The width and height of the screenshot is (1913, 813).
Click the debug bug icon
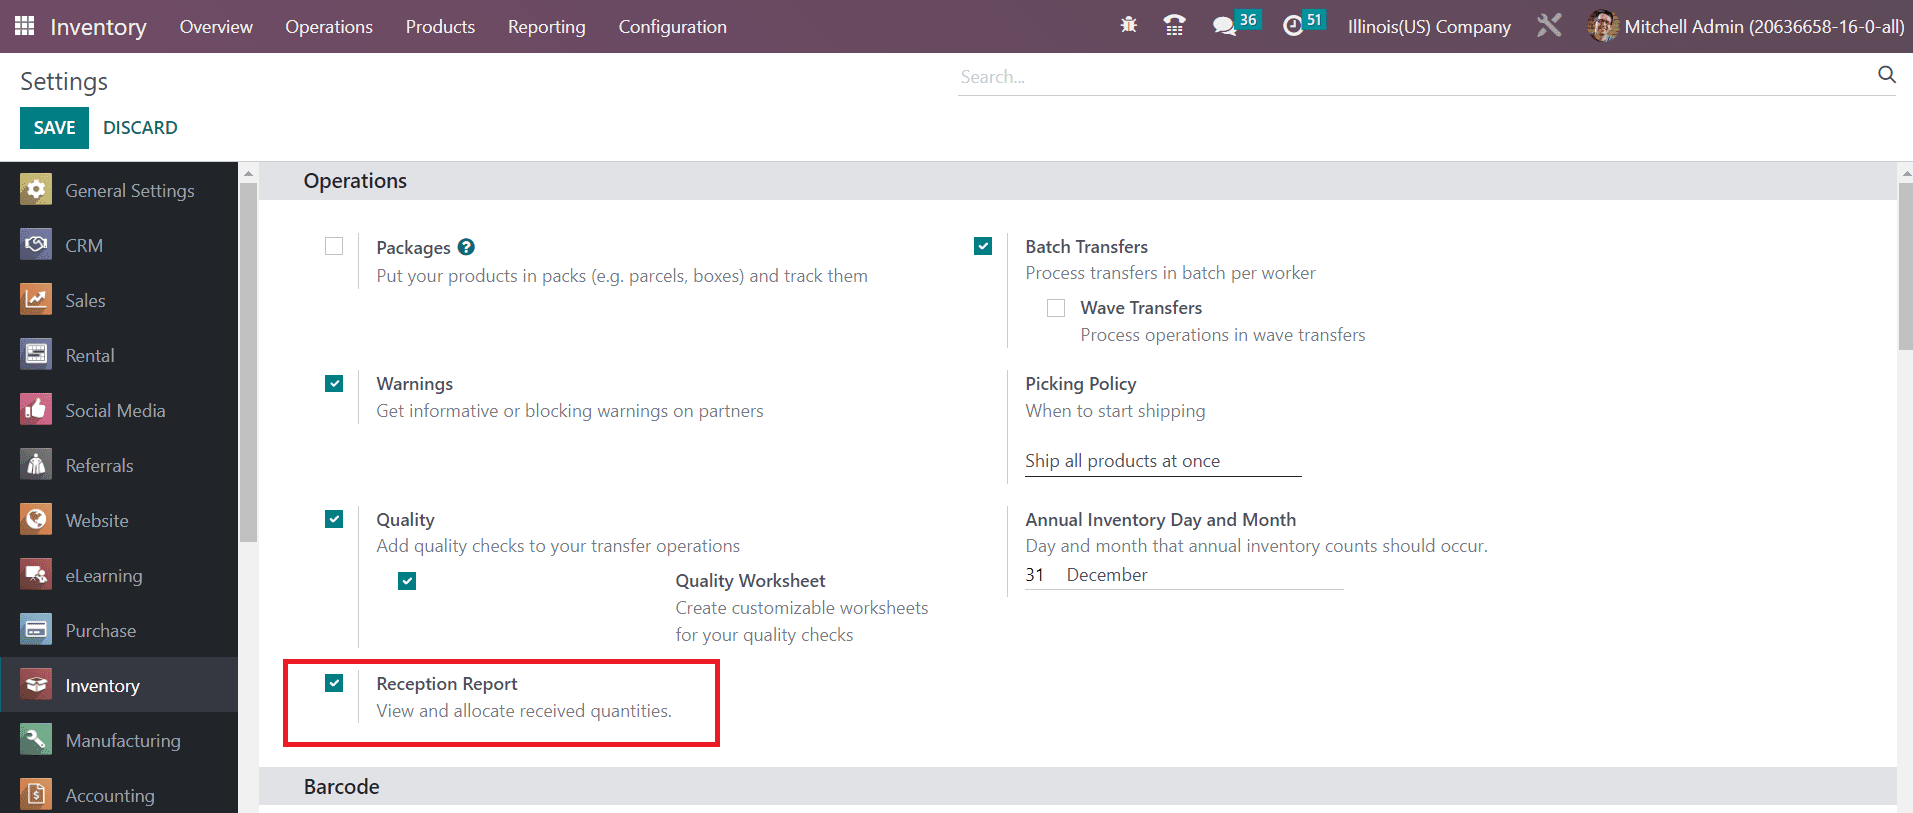point(1129,26)
